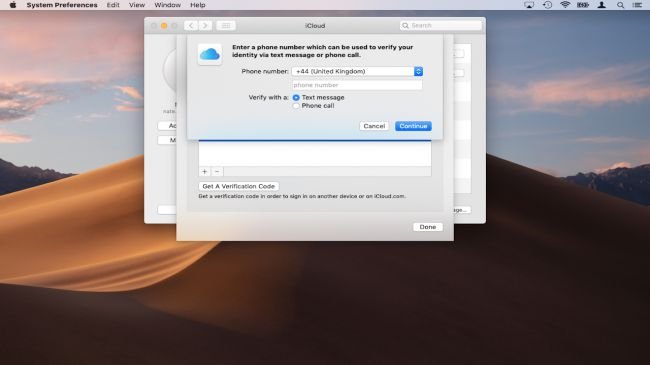Click the yellow minimize window button
The height and width of the screenshot is (365, 650).
click(164, 26)
